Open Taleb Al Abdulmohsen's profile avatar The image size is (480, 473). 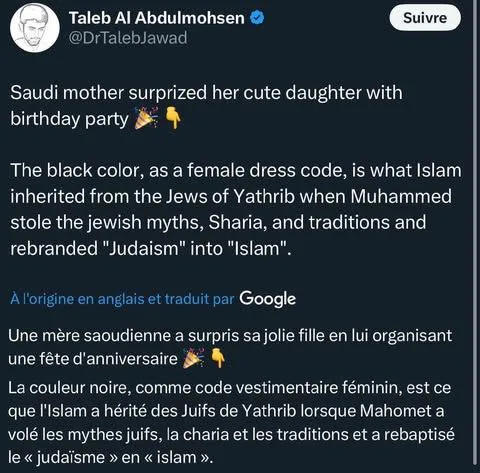(x=35, y=28)
